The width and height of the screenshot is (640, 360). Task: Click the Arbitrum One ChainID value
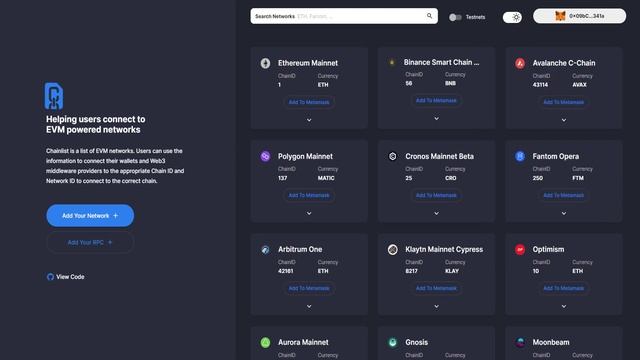[285, 271]
